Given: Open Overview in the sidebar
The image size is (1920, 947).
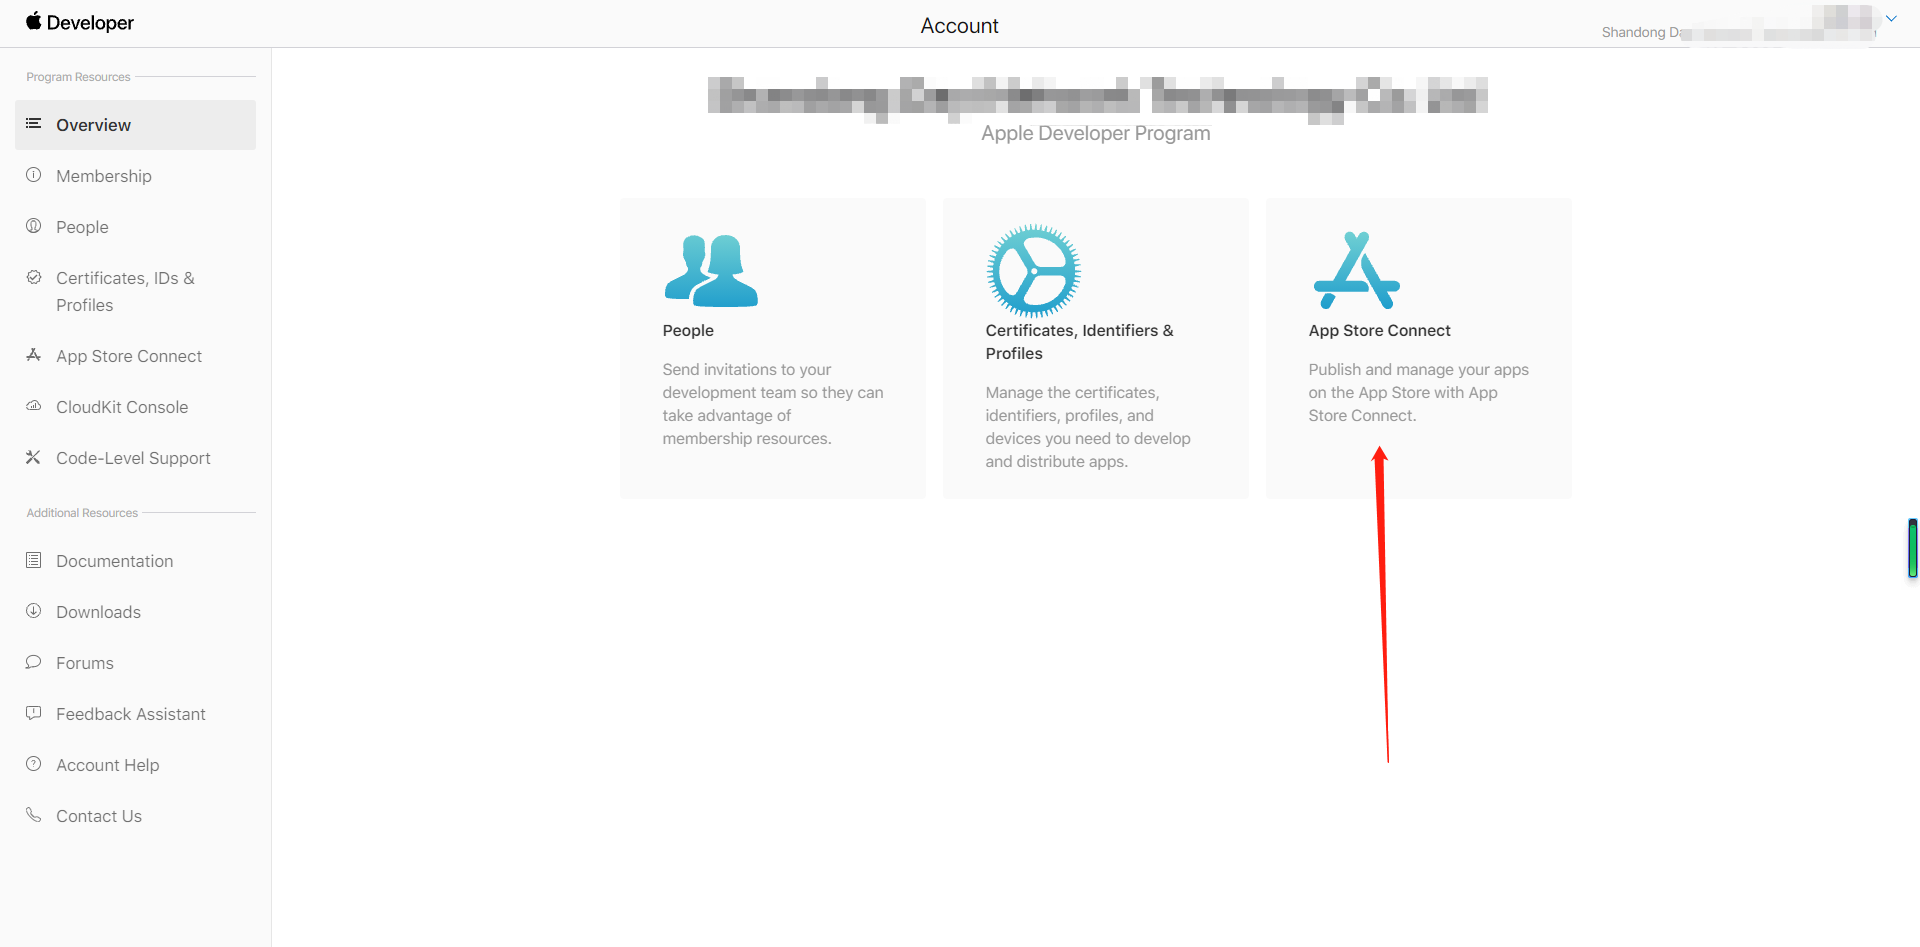Looking at the screenshot, I should point(135,125).
